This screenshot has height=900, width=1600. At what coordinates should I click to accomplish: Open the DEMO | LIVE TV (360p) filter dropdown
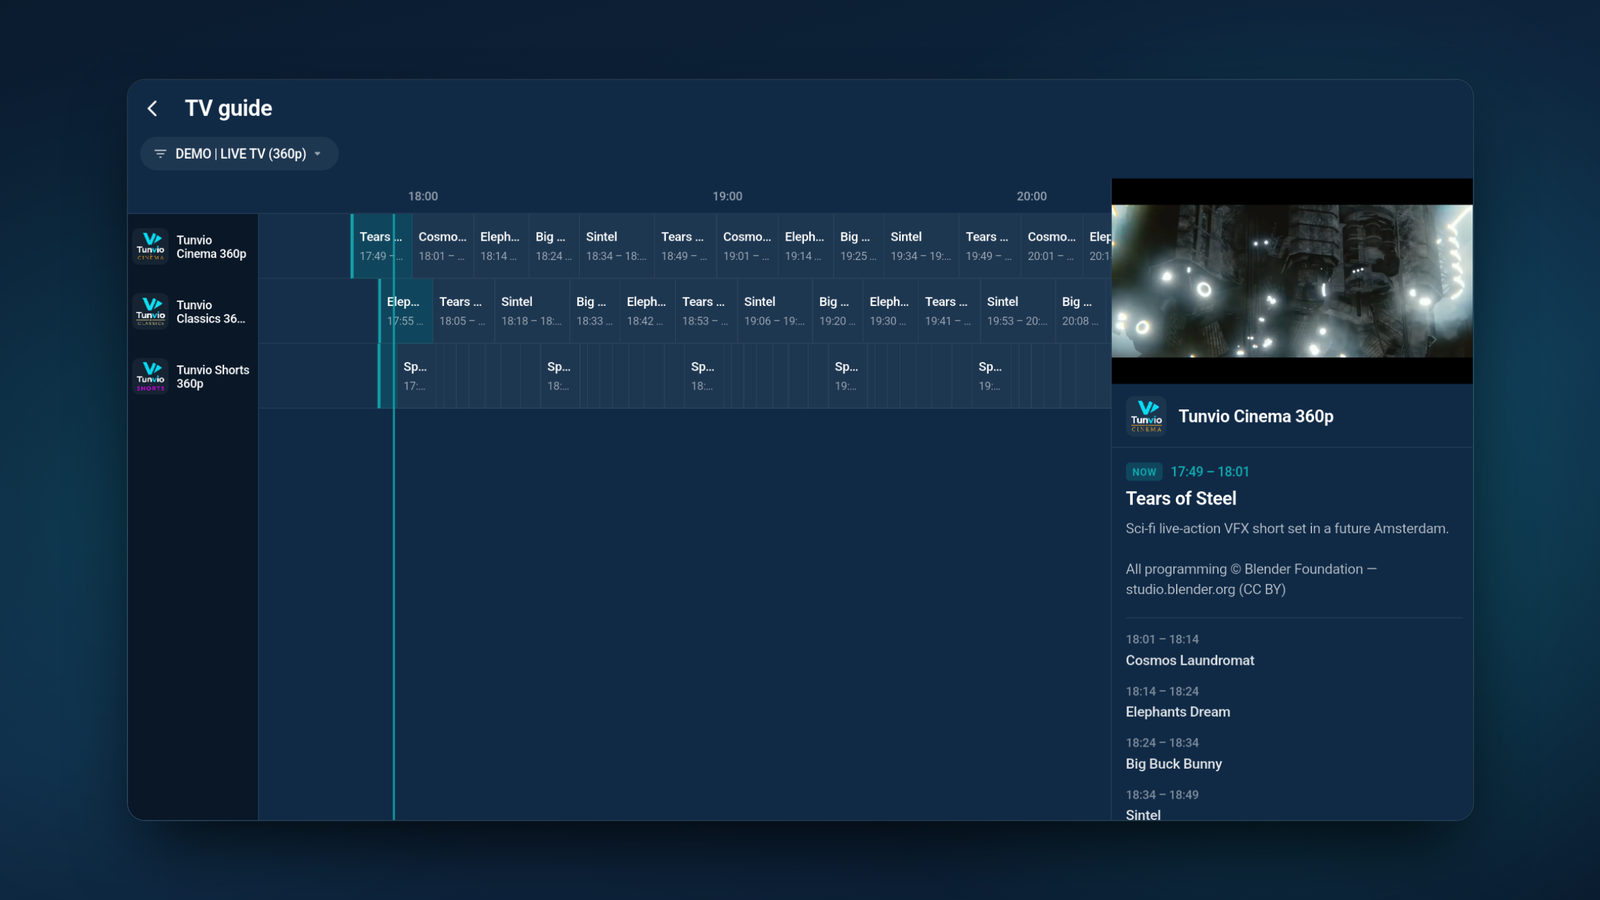pos(239,154)
